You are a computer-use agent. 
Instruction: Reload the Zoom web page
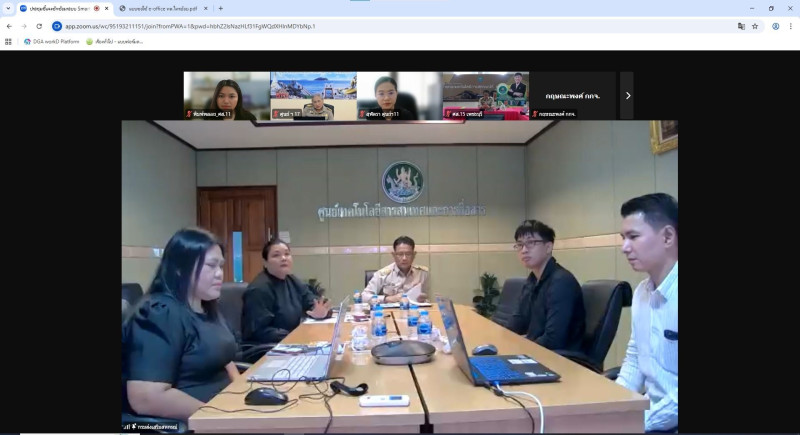(39, 26)
